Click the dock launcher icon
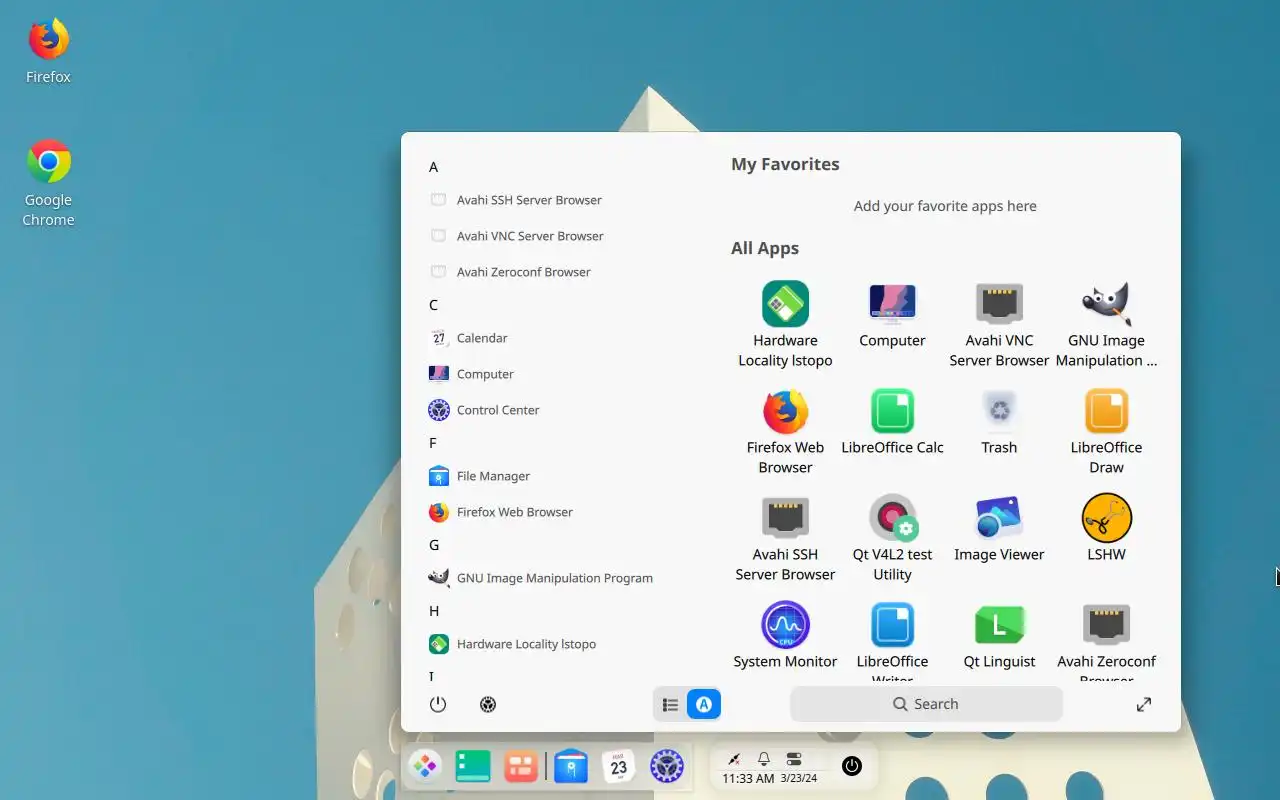Screen dimensions: 1280x800 pyautogui.click(x=425, y=767)
